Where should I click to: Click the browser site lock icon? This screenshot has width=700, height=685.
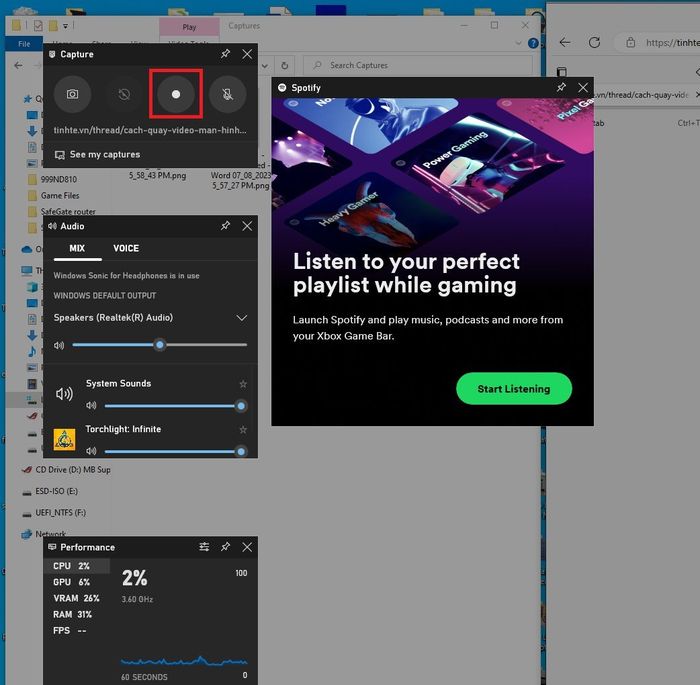tap(630, 42)
